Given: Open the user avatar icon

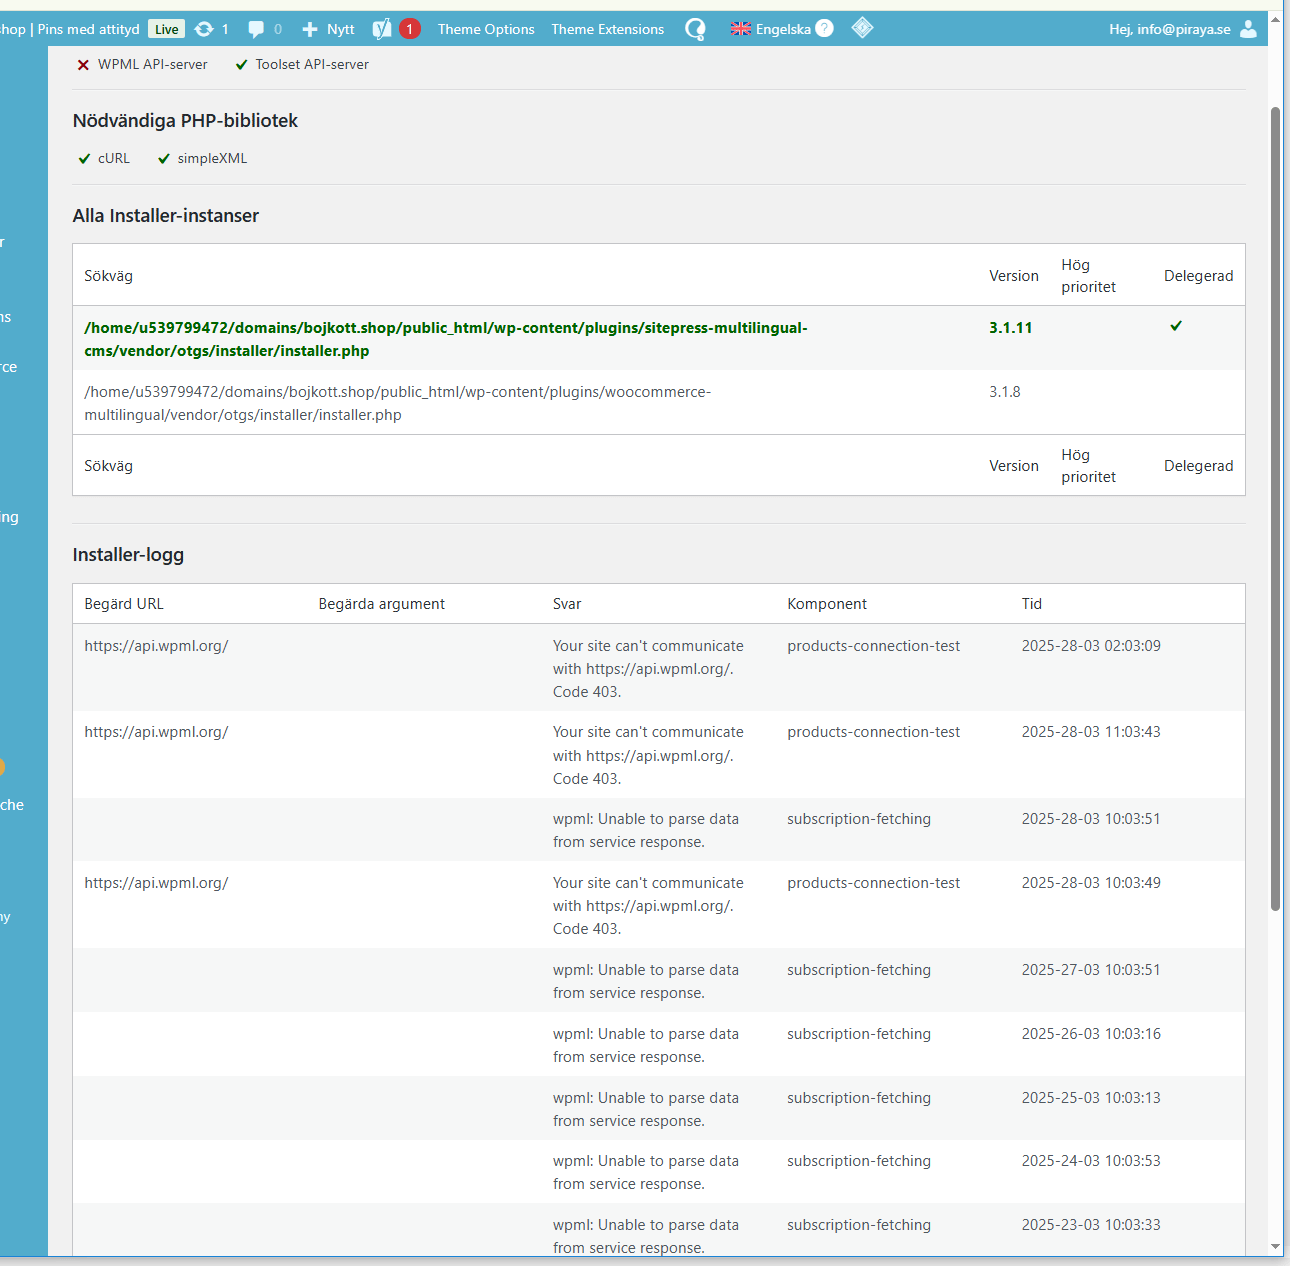Looking at the screenshot, I should tap(1248, 29).
